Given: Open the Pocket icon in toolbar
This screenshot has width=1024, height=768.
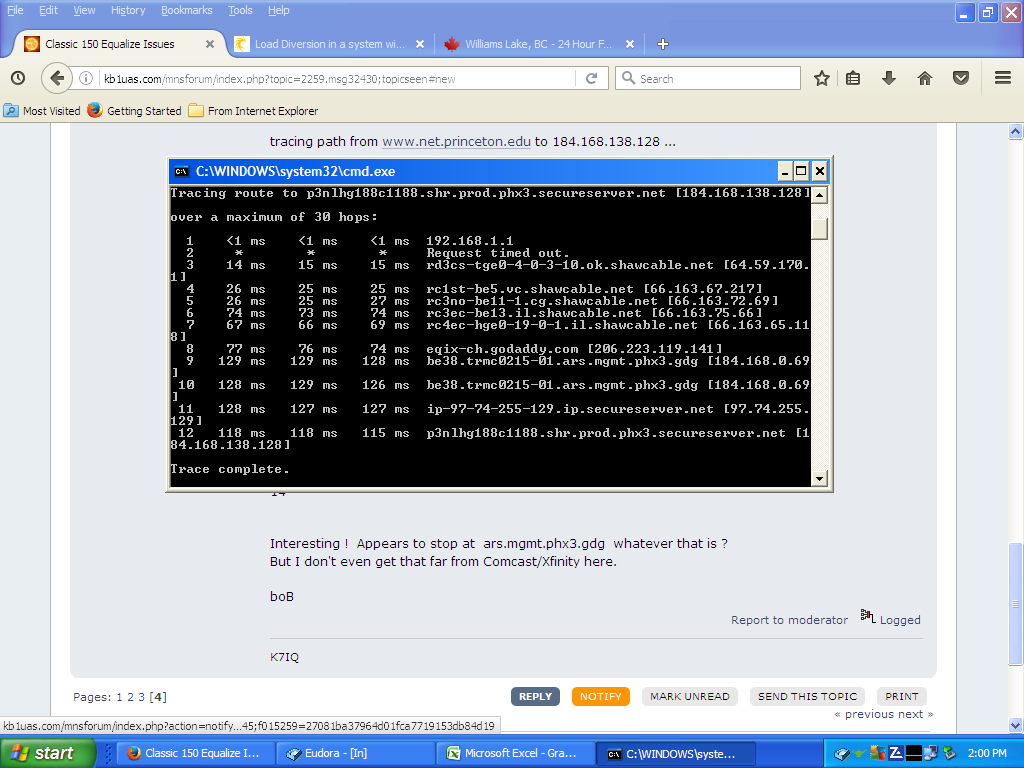Looking at the screenshot, I should 960,78.
